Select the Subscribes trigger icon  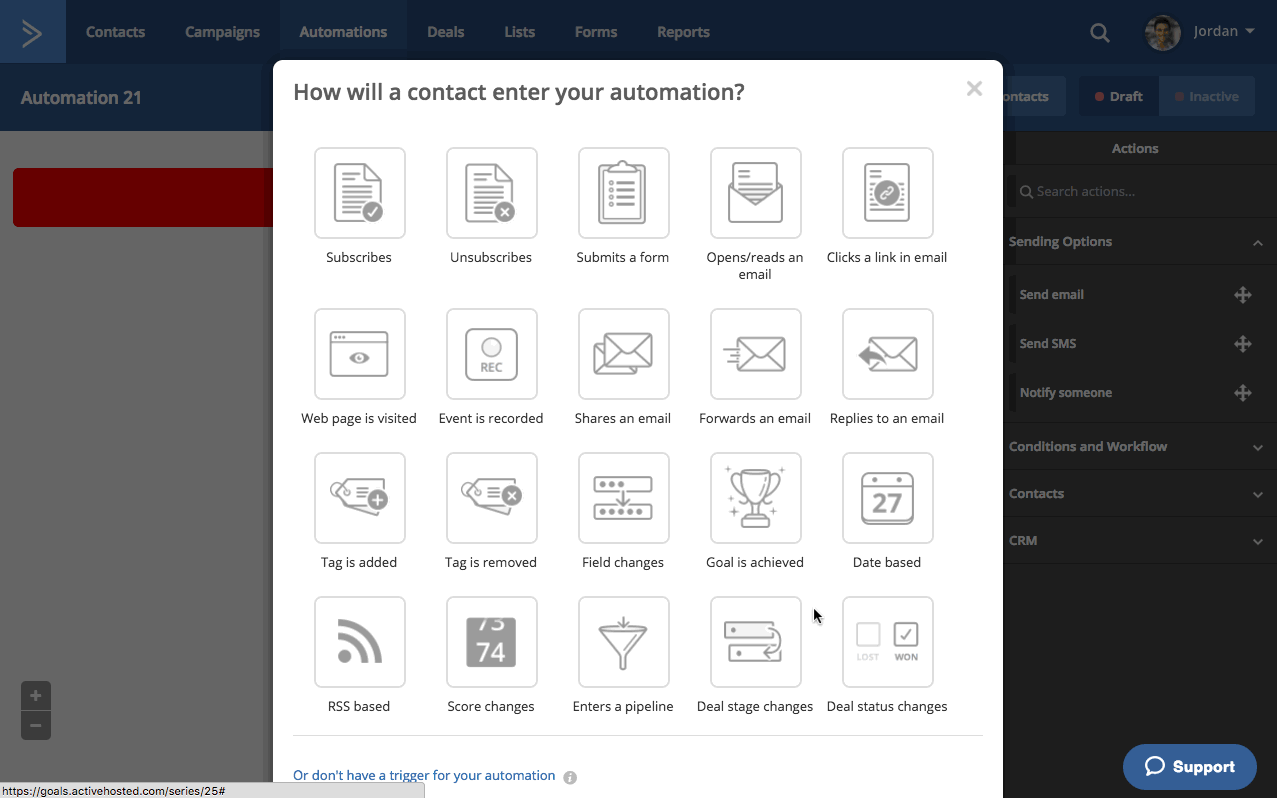[359, 193]
